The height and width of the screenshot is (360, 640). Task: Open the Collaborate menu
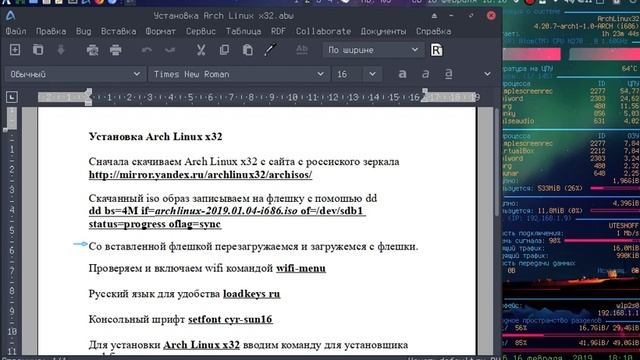(323, 31)
